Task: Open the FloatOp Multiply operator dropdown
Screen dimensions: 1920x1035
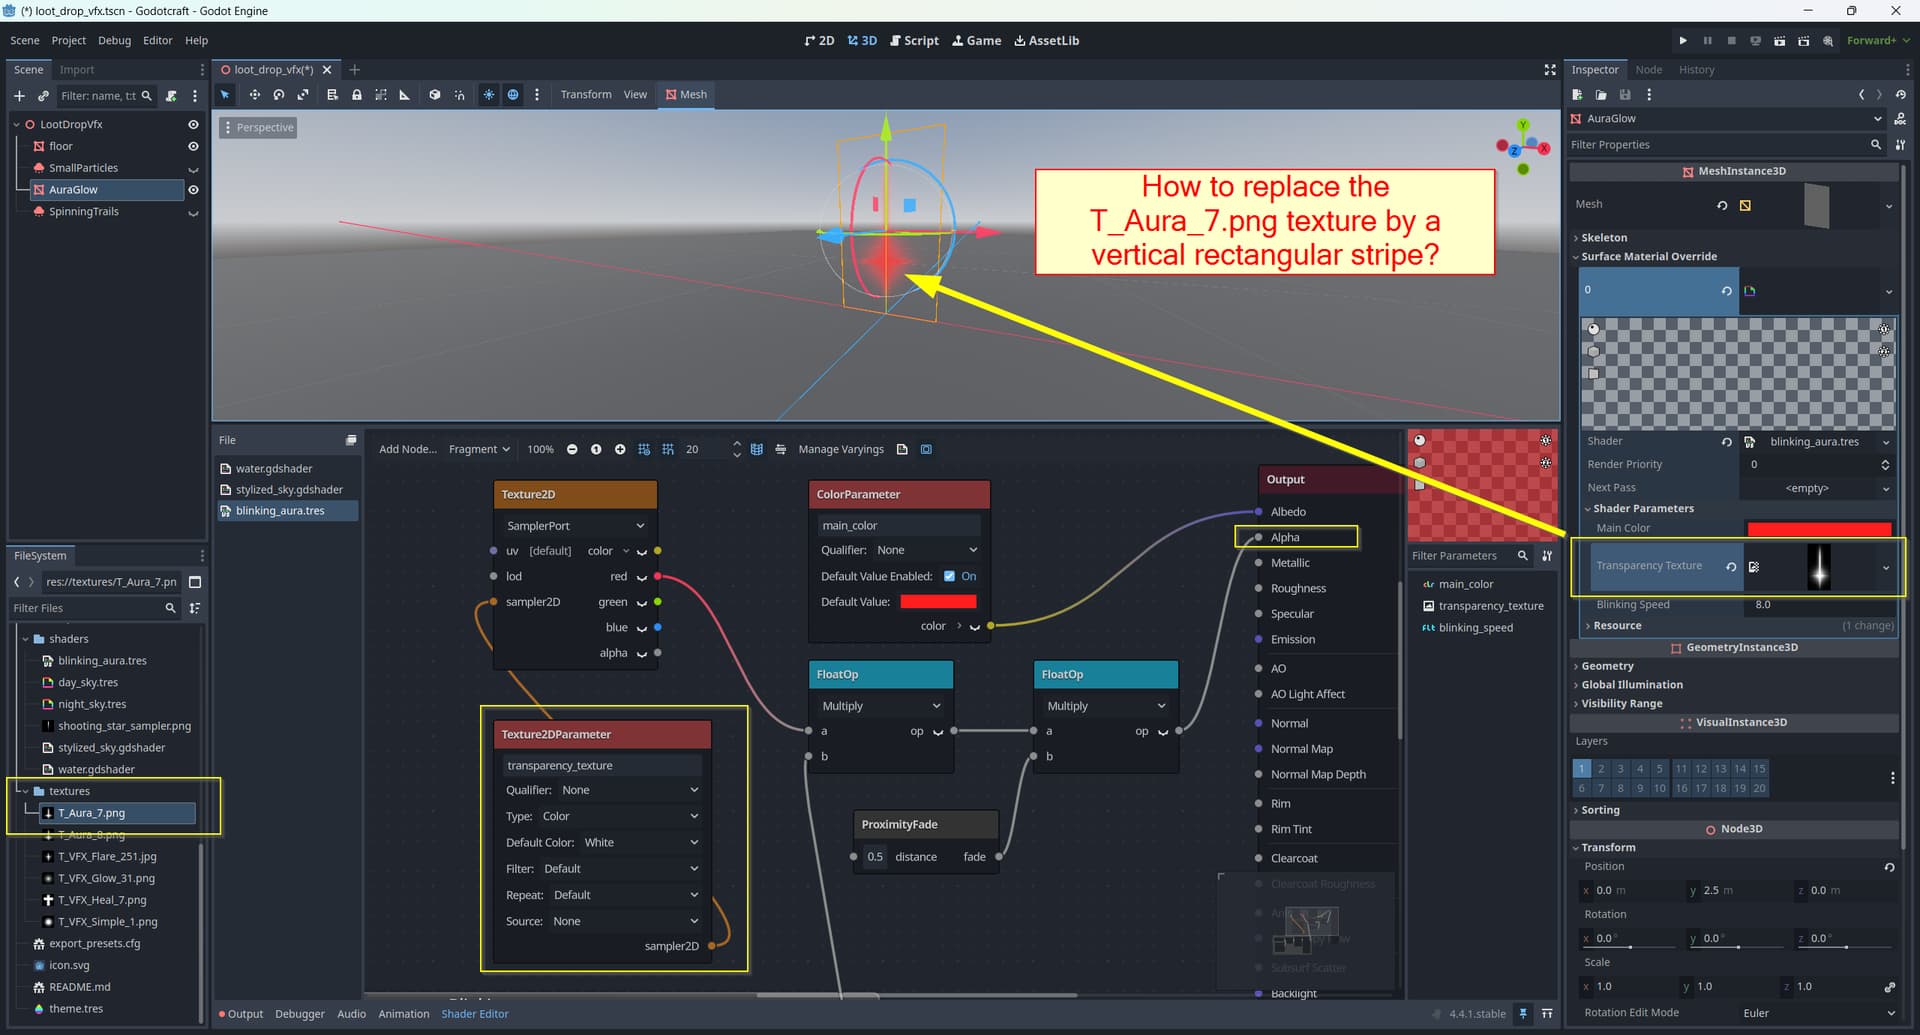Action: [880, 706]
